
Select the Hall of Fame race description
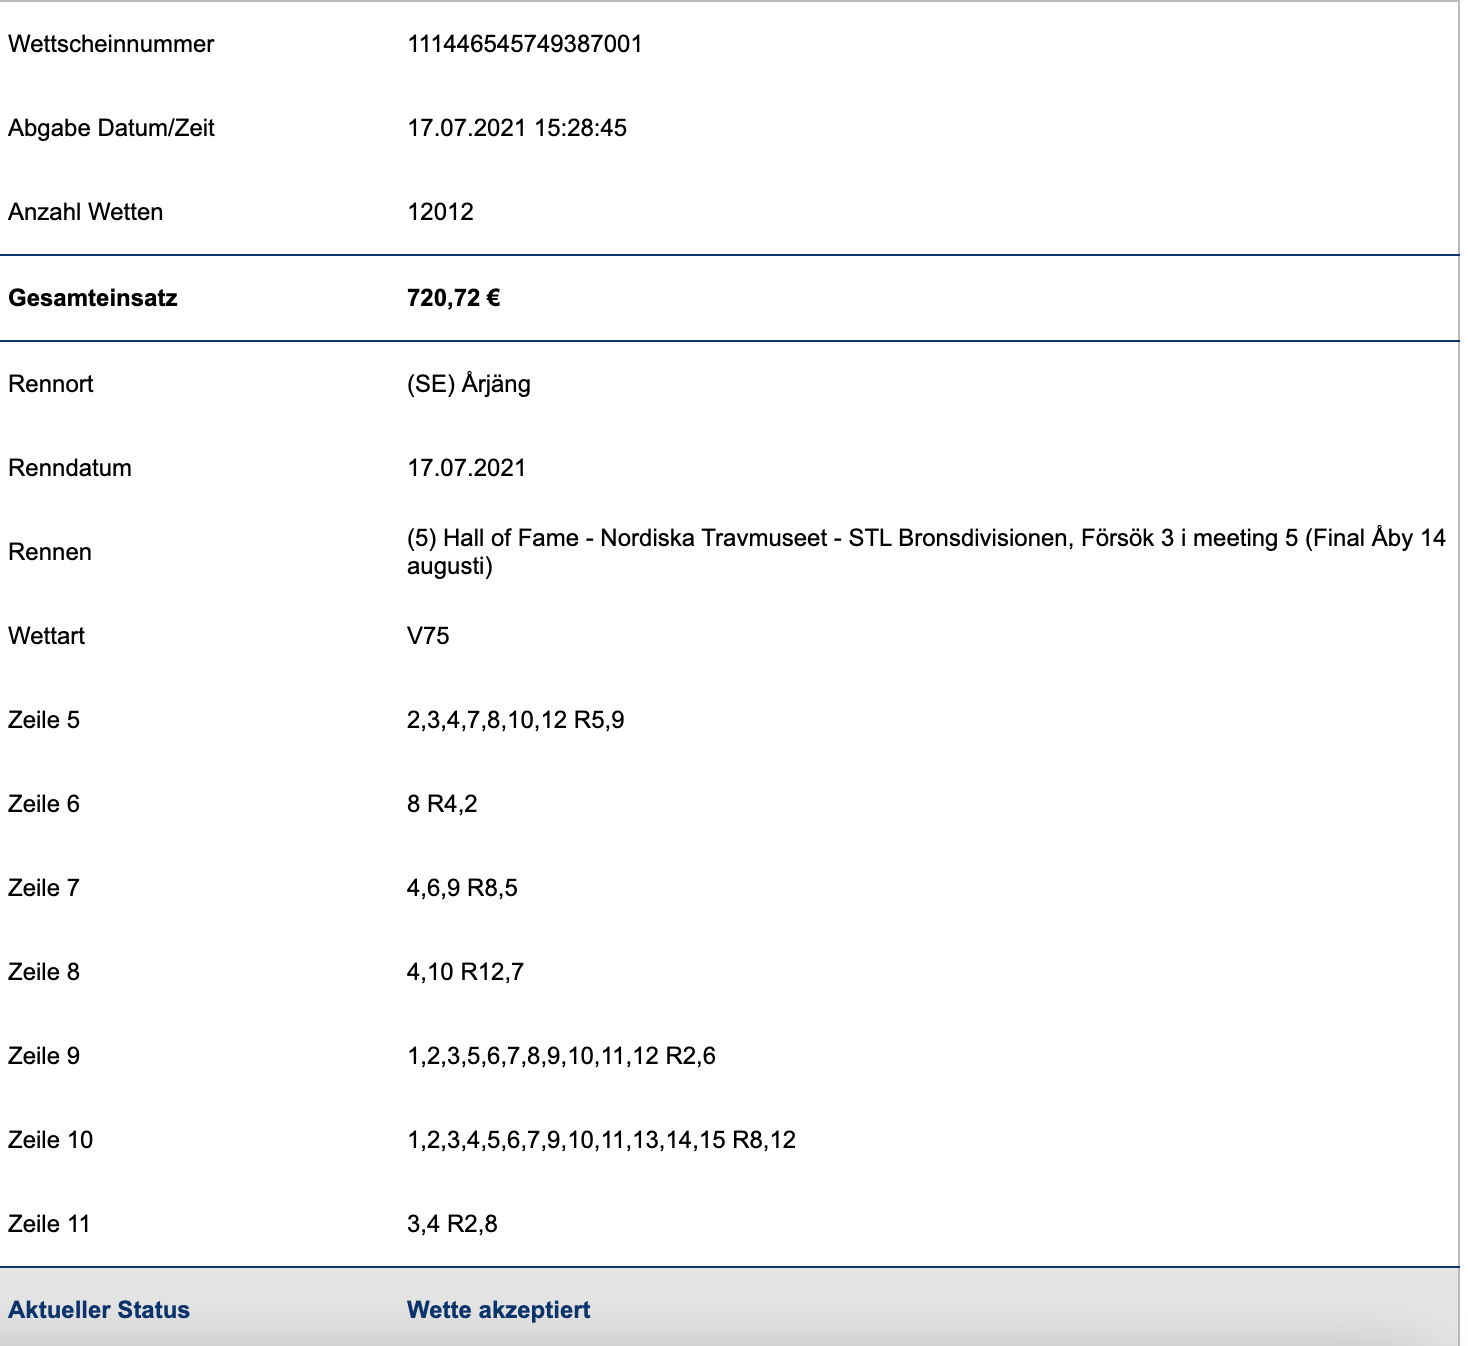926,552
